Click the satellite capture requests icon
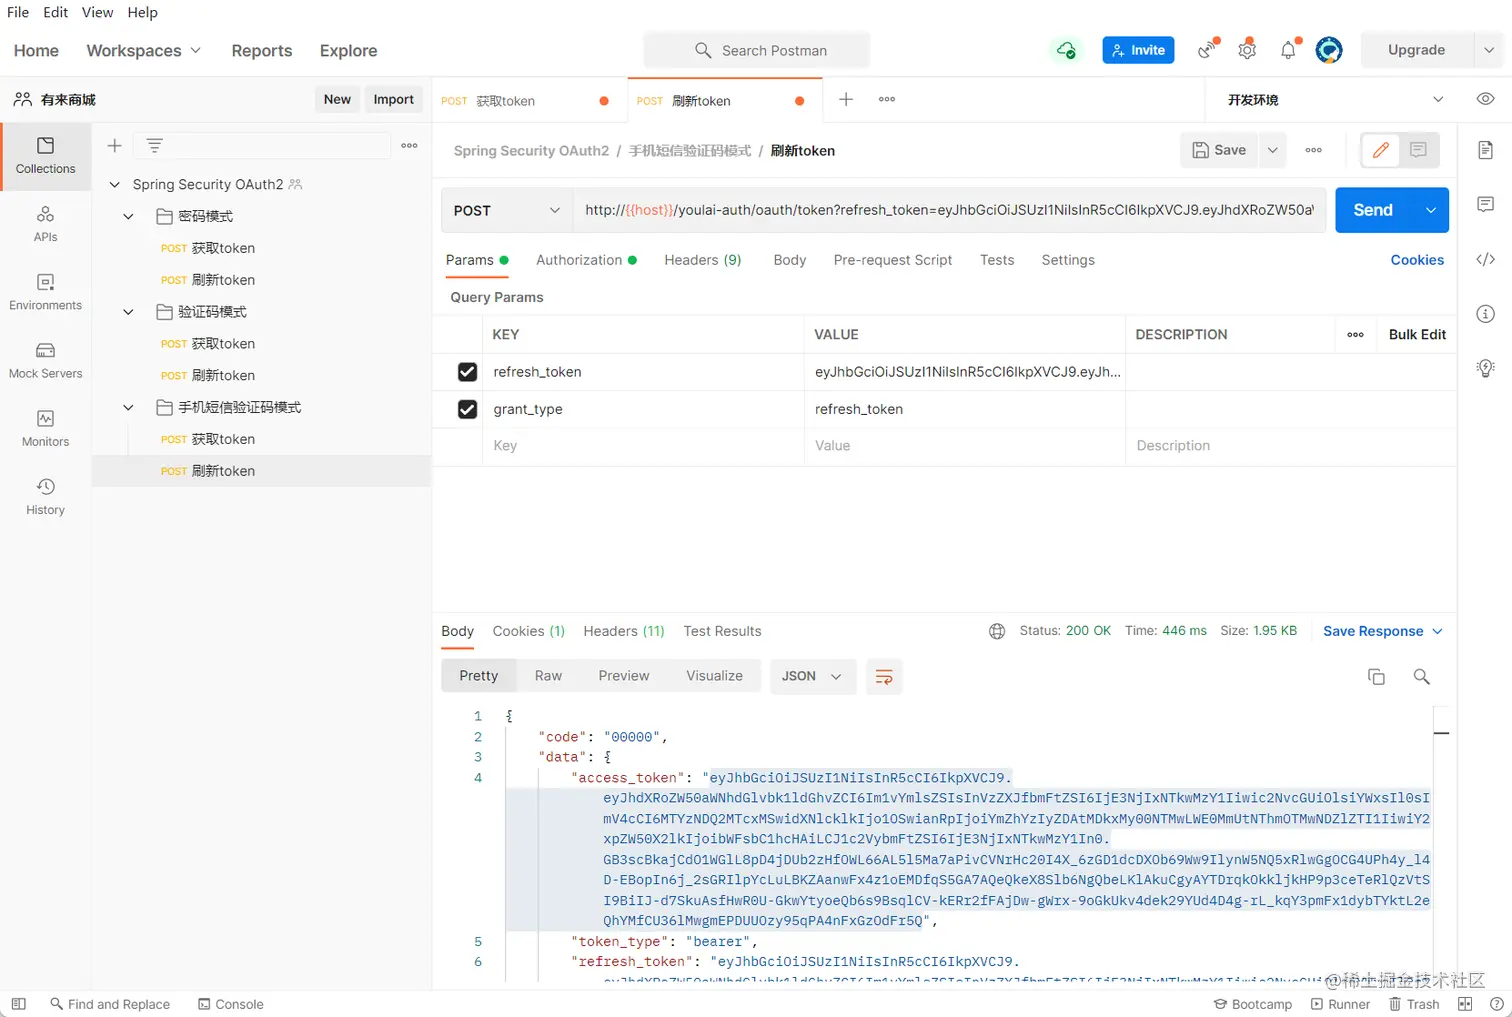1512x1017 pixels. 1207,50
